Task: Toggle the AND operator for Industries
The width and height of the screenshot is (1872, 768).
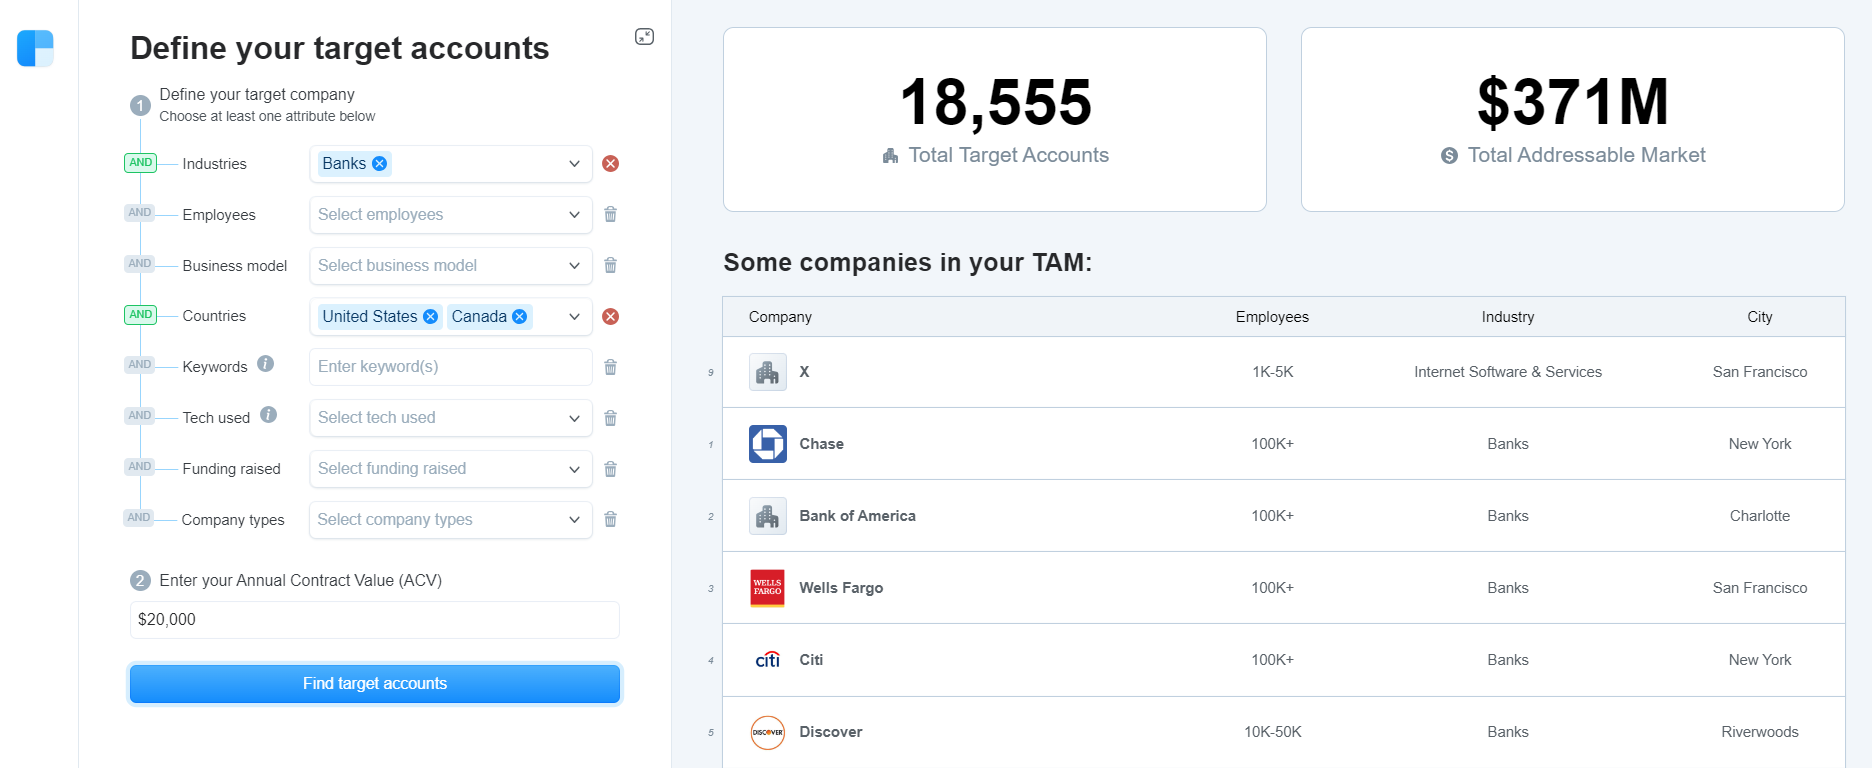Action: click(x=141, y=163)
